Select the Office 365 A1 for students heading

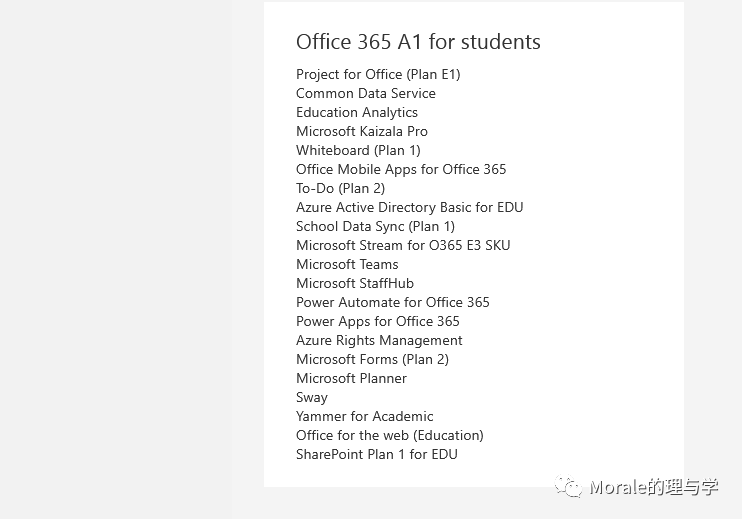418,42
